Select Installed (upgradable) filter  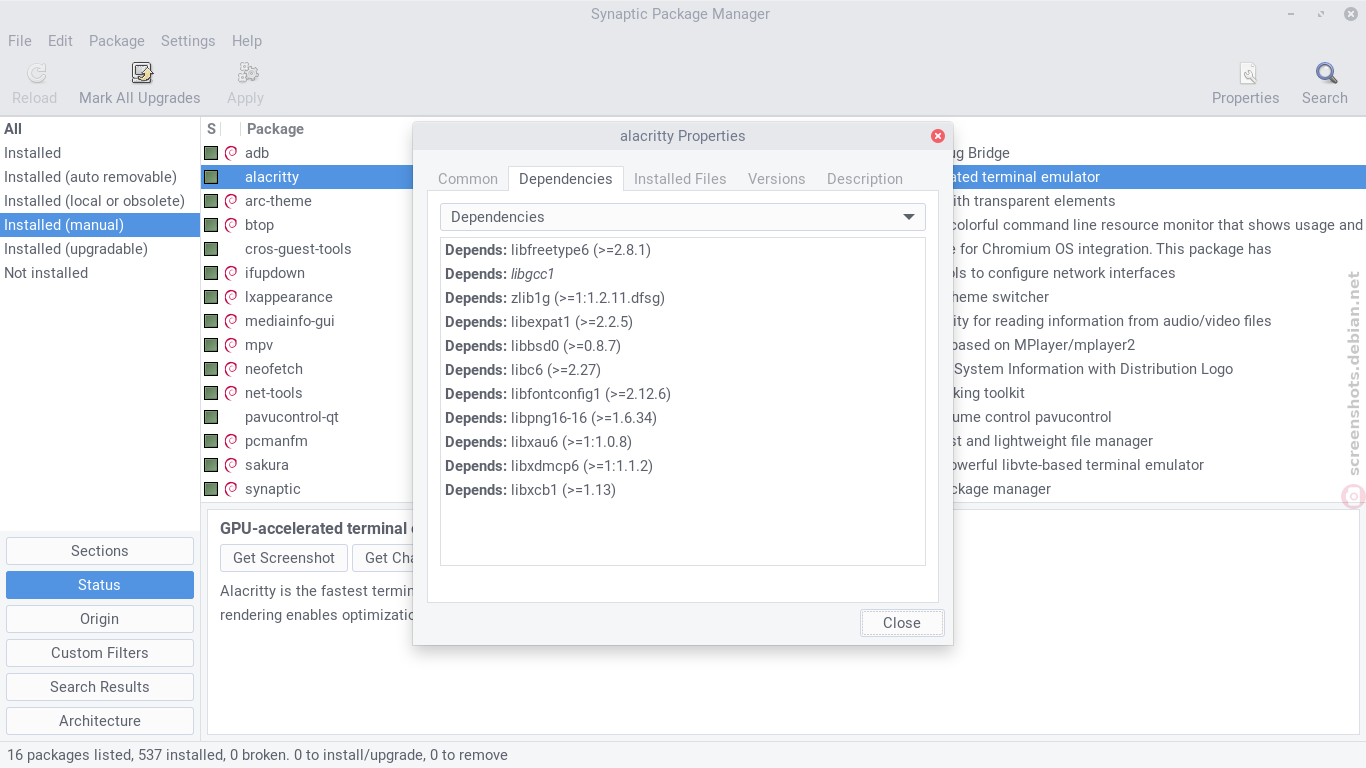coord(100,249)
